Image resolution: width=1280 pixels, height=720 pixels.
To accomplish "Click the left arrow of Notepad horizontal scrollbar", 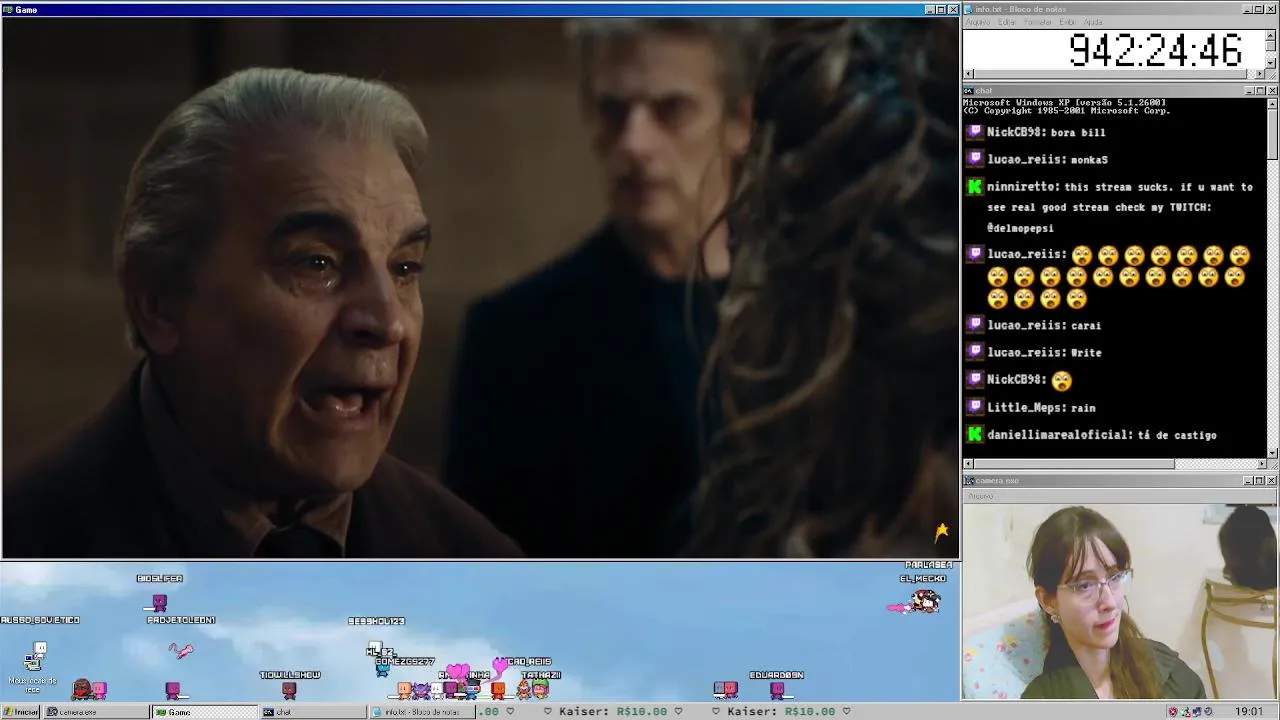I will pos(968,74).
